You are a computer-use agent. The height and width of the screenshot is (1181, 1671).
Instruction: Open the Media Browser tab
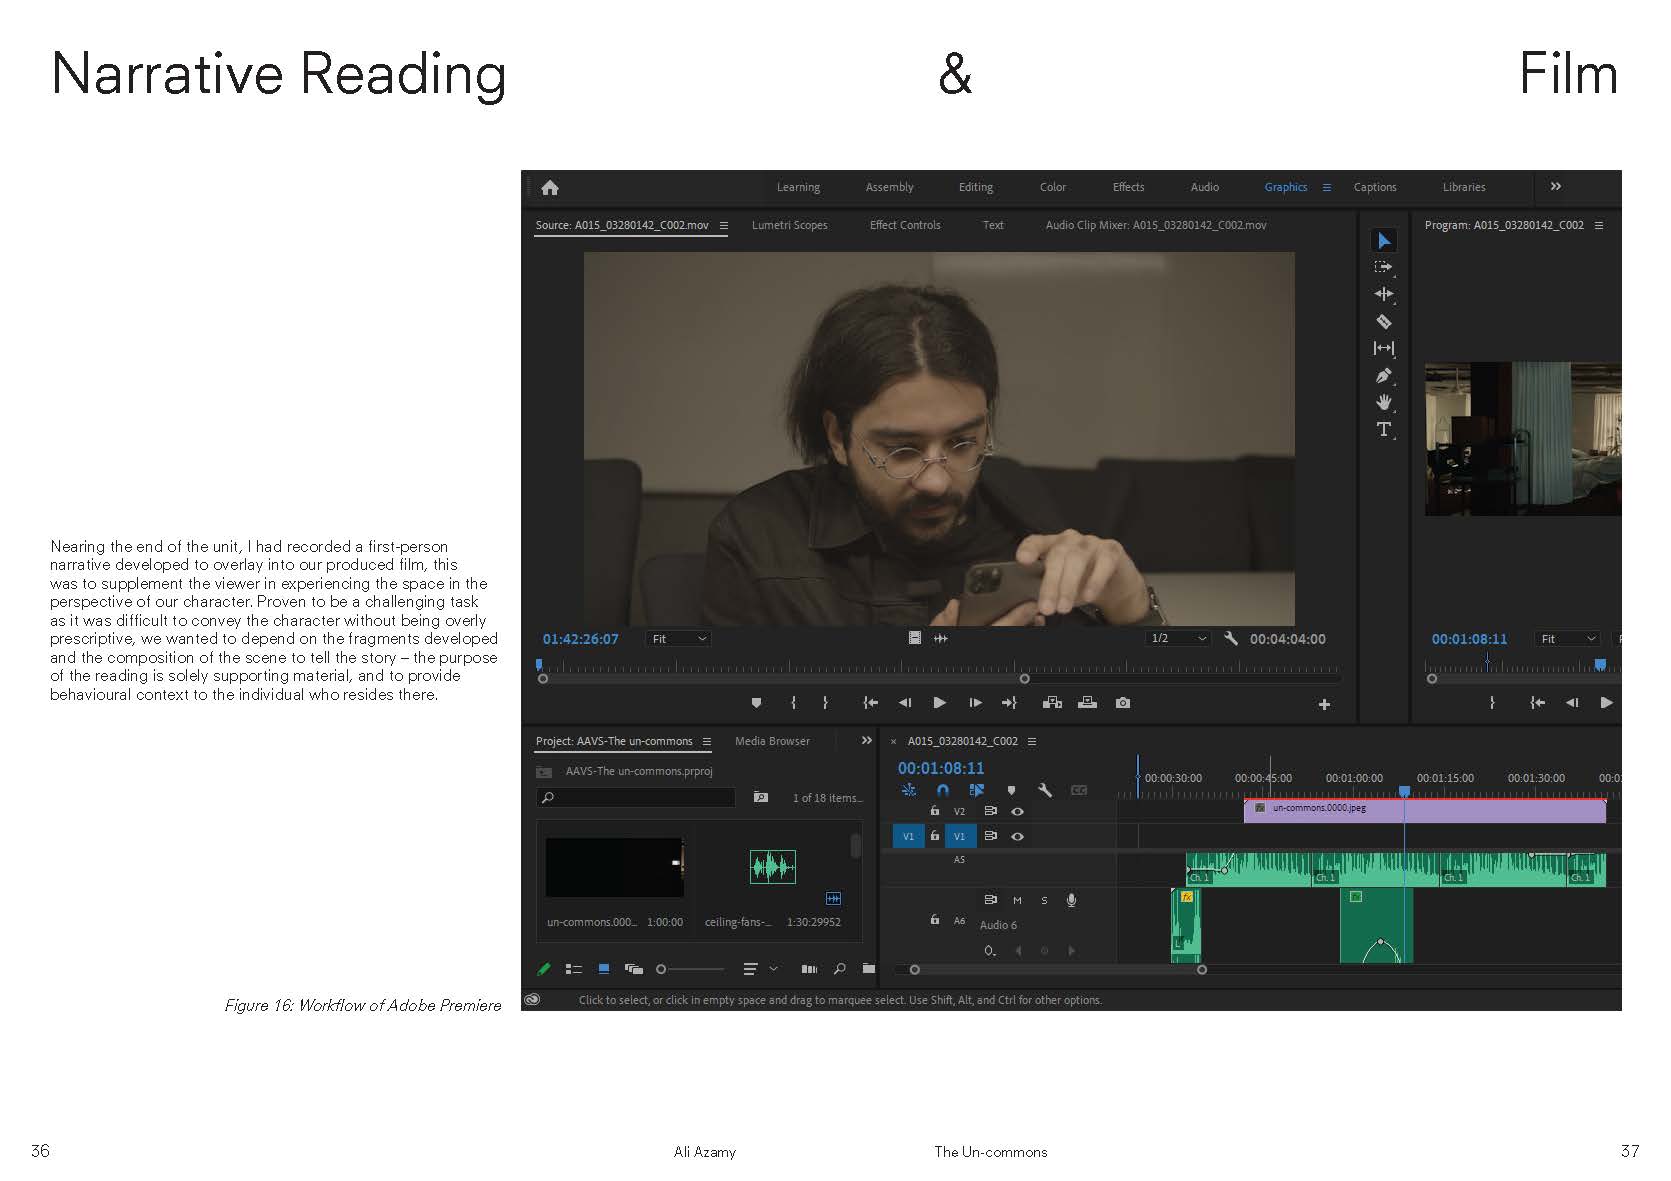[x=772, y=741]
